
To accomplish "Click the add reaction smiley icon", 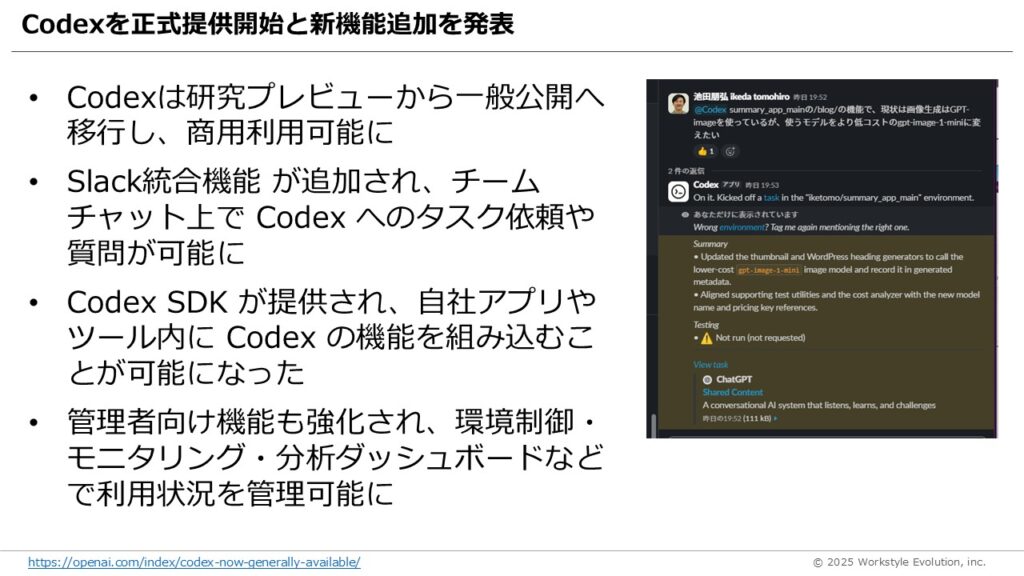I will click(x=730, y=152).
